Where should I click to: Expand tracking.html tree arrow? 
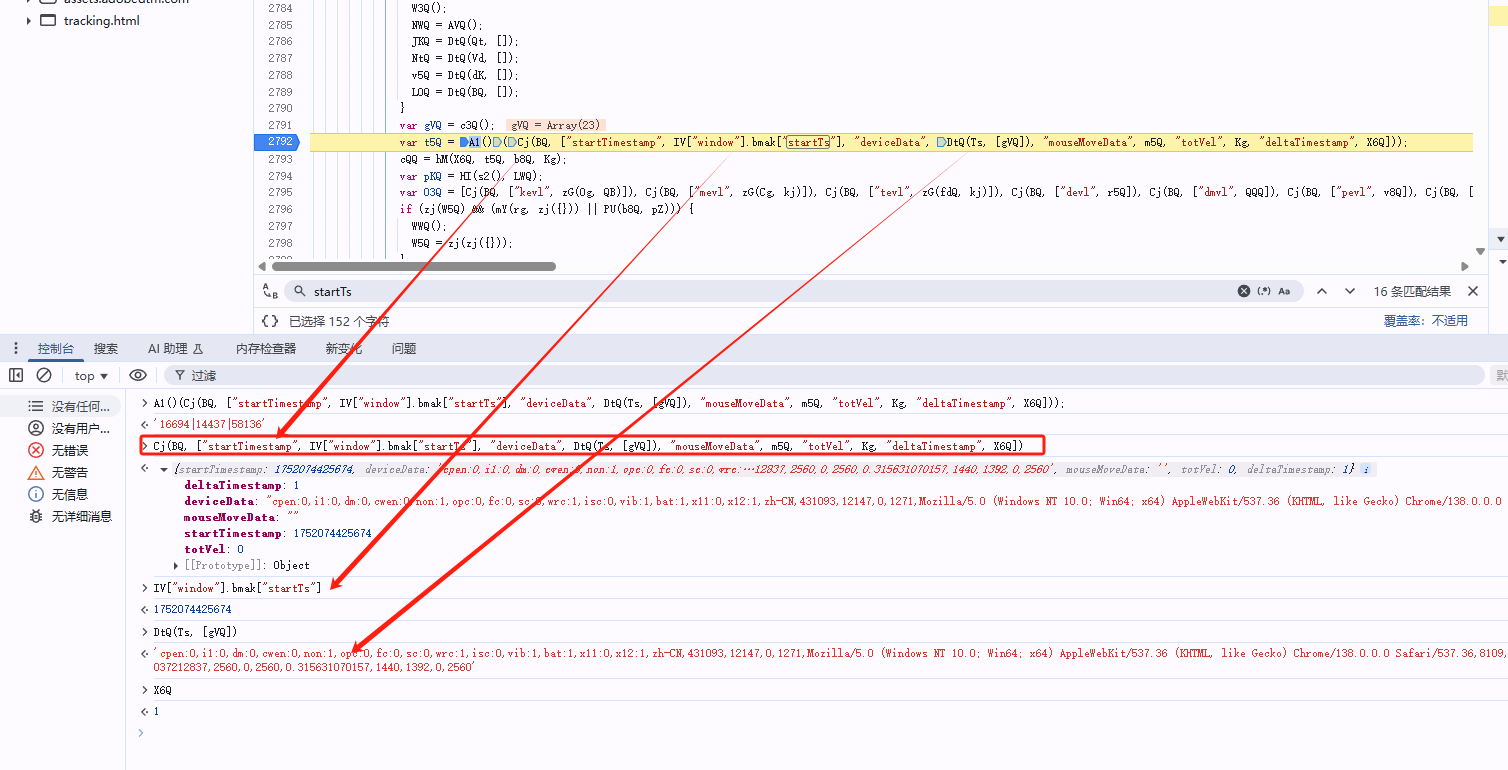point(28,20)
